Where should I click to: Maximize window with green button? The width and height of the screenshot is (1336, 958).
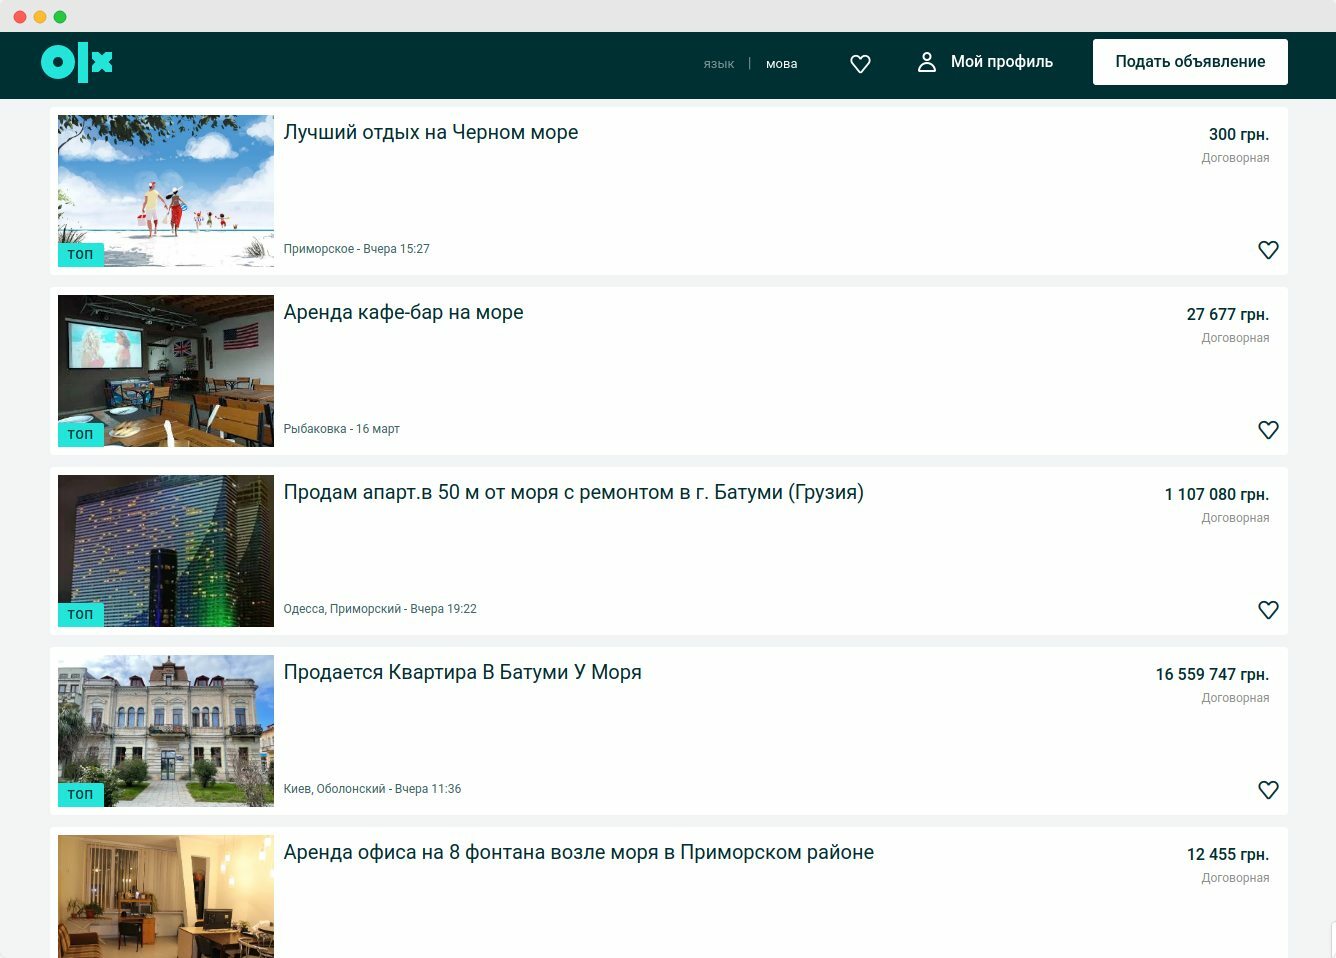60,17
